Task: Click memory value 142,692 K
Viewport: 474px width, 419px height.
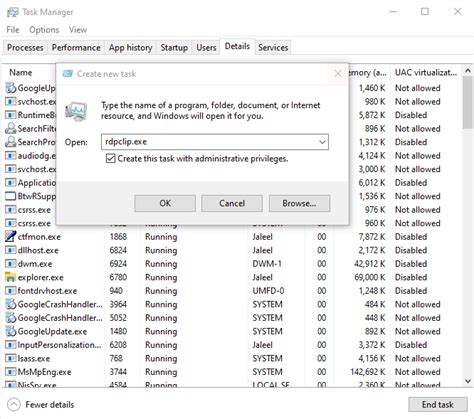Action: (x=368, y=372)
